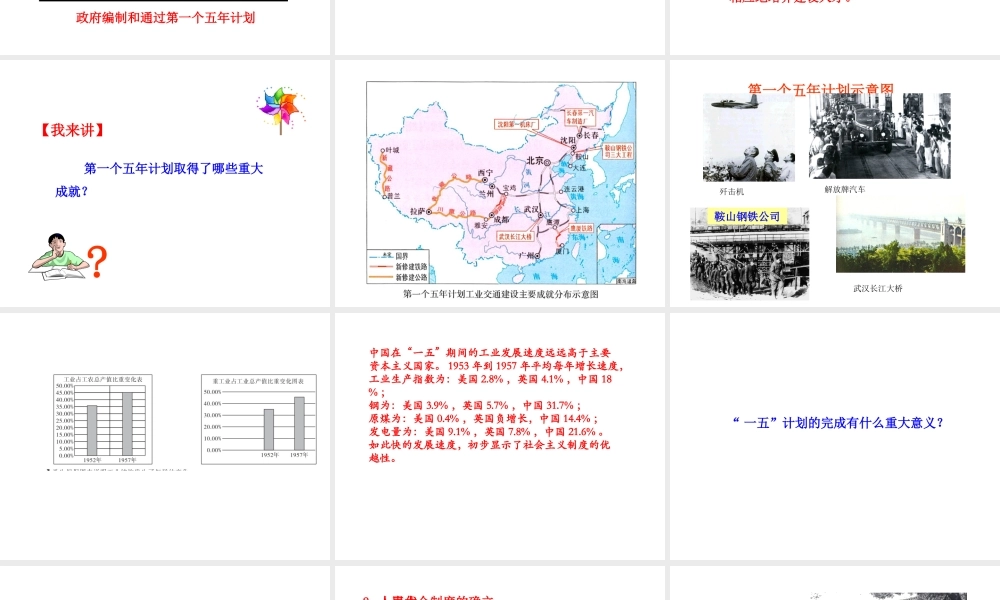Click the line 发电量为：美国9.1%
Viewport: 1000px width, 600px height.
point(486,432)
